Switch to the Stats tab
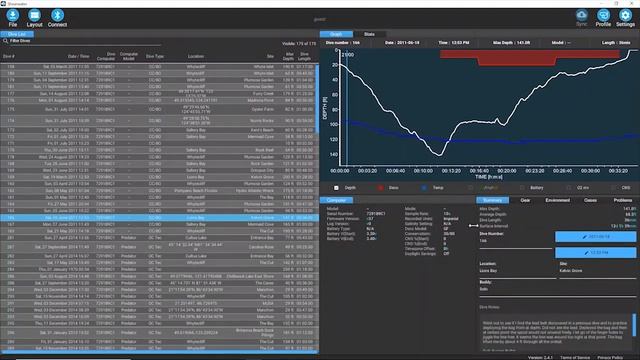 coord(369,34)
